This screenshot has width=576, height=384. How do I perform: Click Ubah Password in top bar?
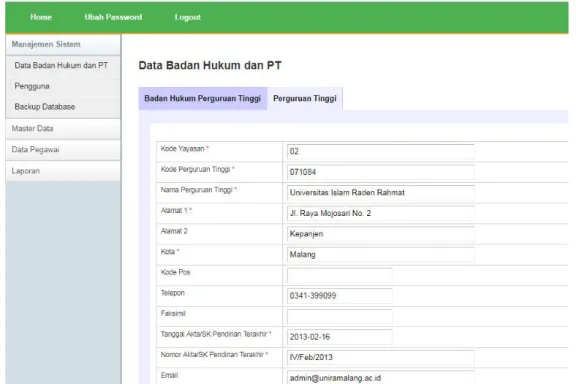coord(113,17)
